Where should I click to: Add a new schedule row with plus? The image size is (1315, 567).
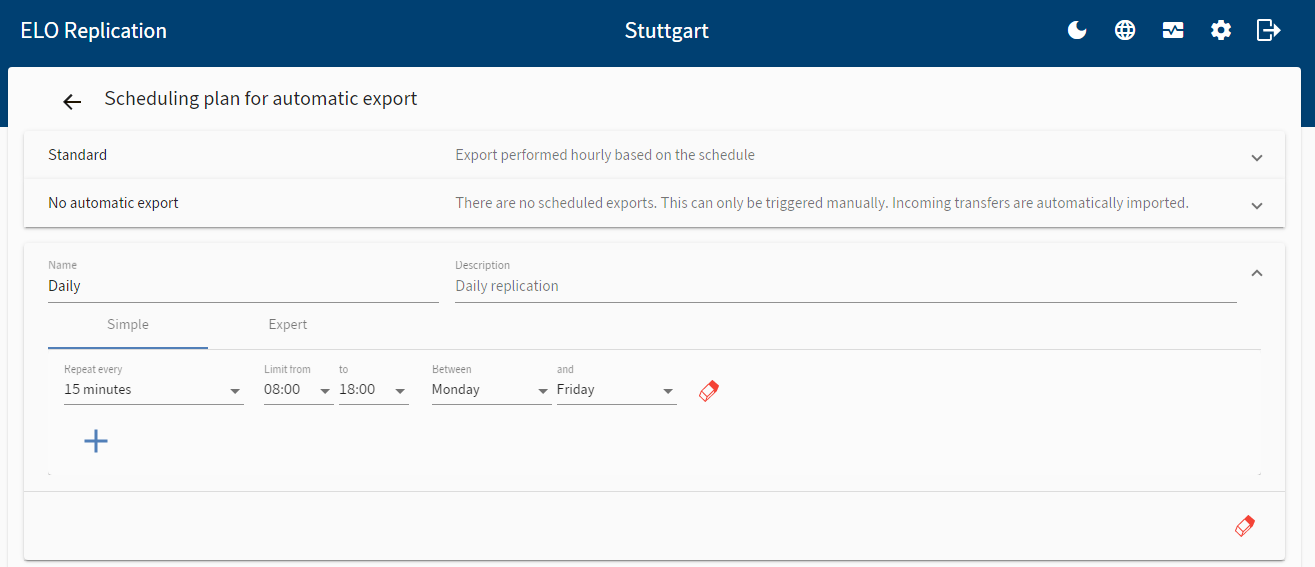96,441
